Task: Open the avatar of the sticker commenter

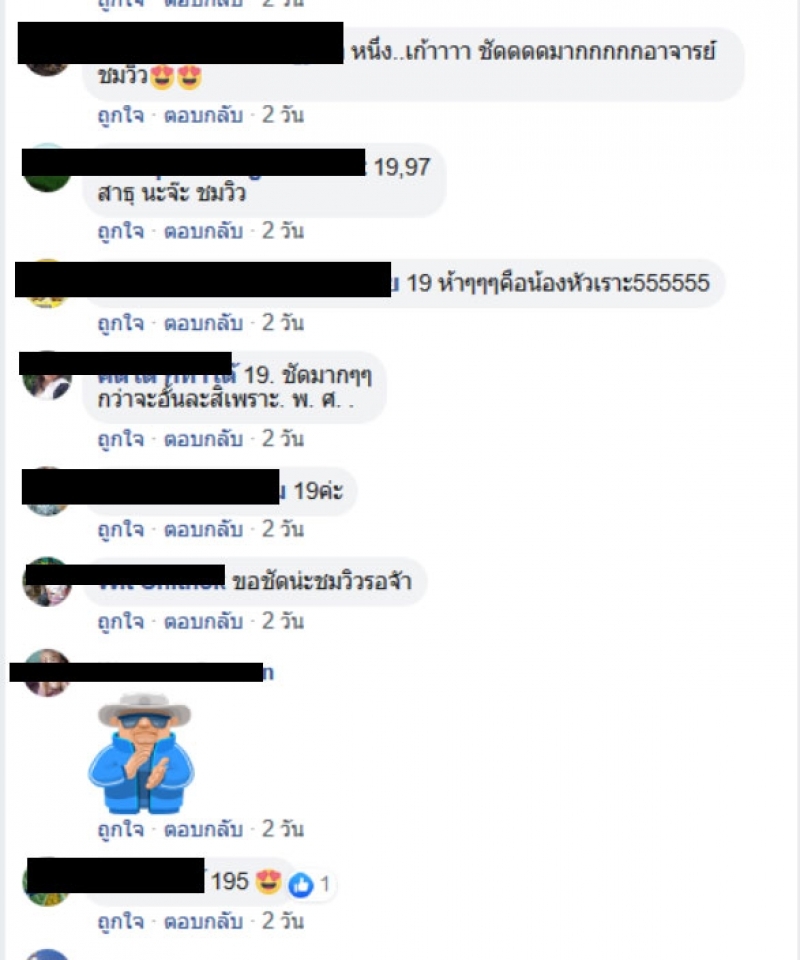Action: pos(47,673)
